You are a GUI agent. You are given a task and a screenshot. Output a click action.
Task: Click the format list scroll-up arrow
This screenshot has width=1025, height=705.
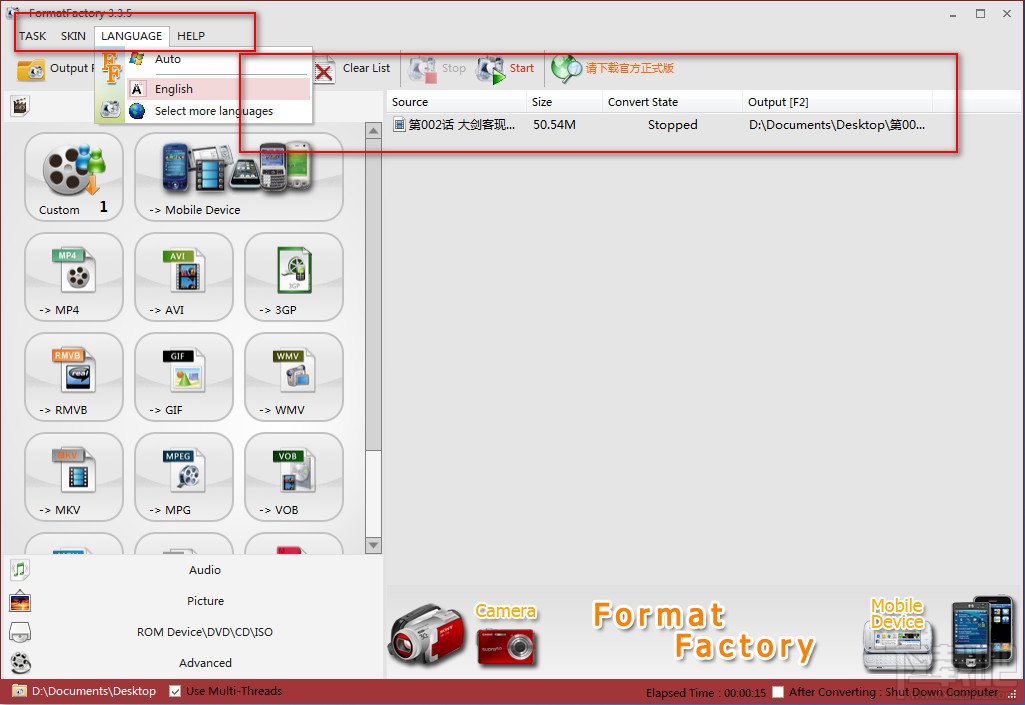(373, 131)
